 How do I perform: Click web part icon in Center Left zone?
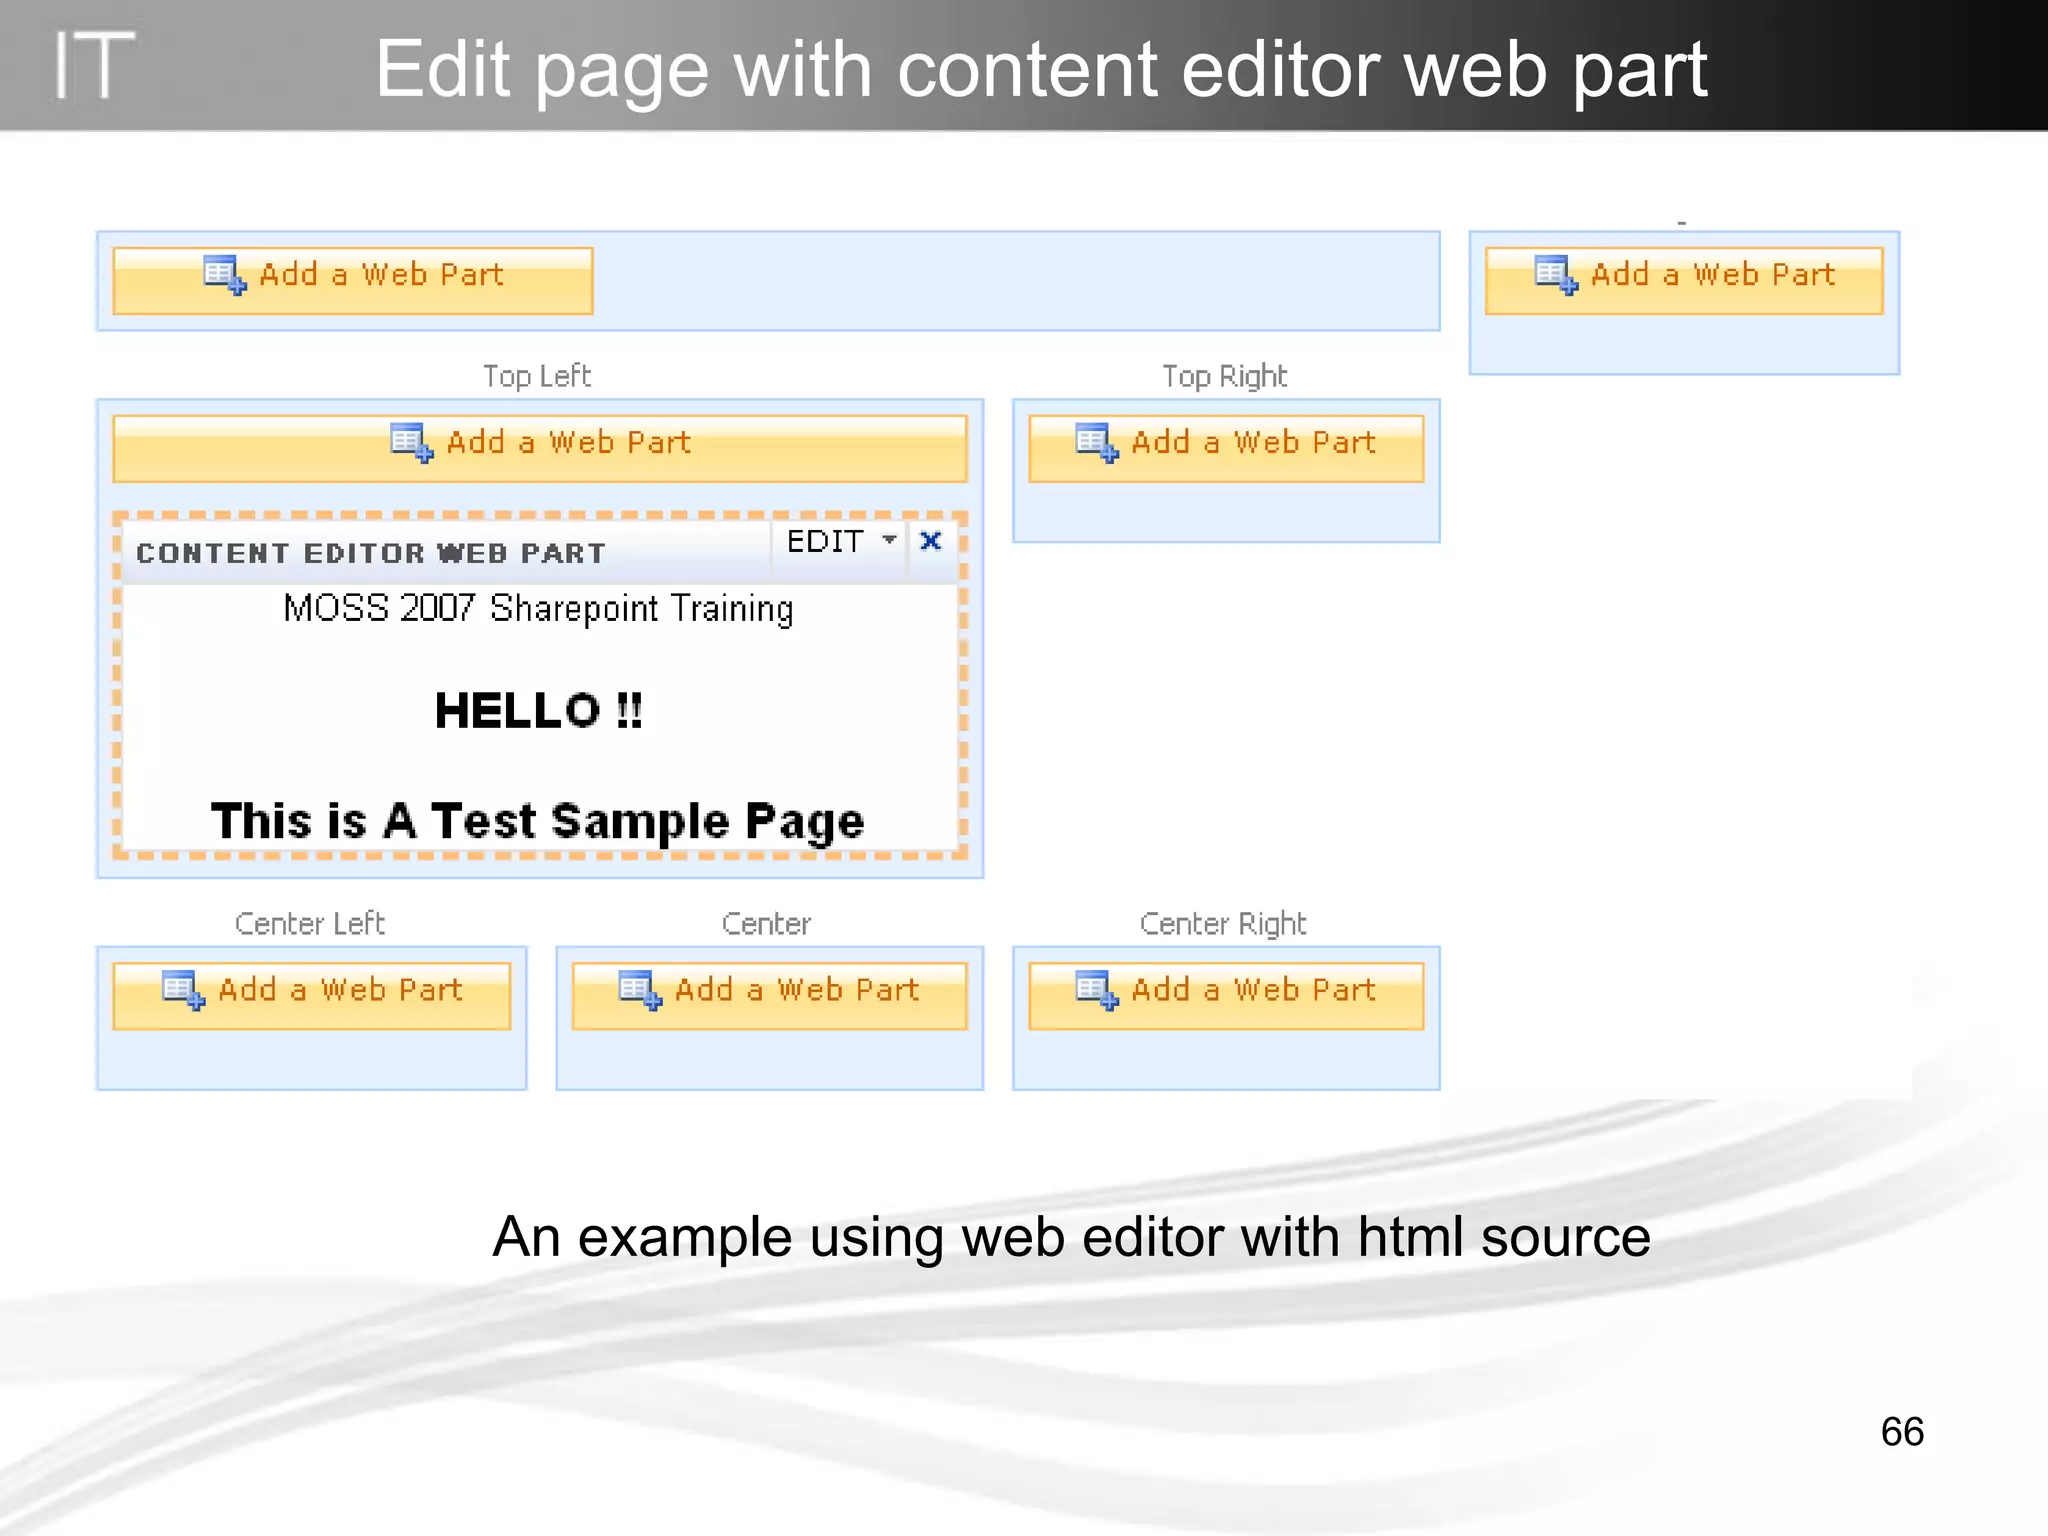point(183,990)
